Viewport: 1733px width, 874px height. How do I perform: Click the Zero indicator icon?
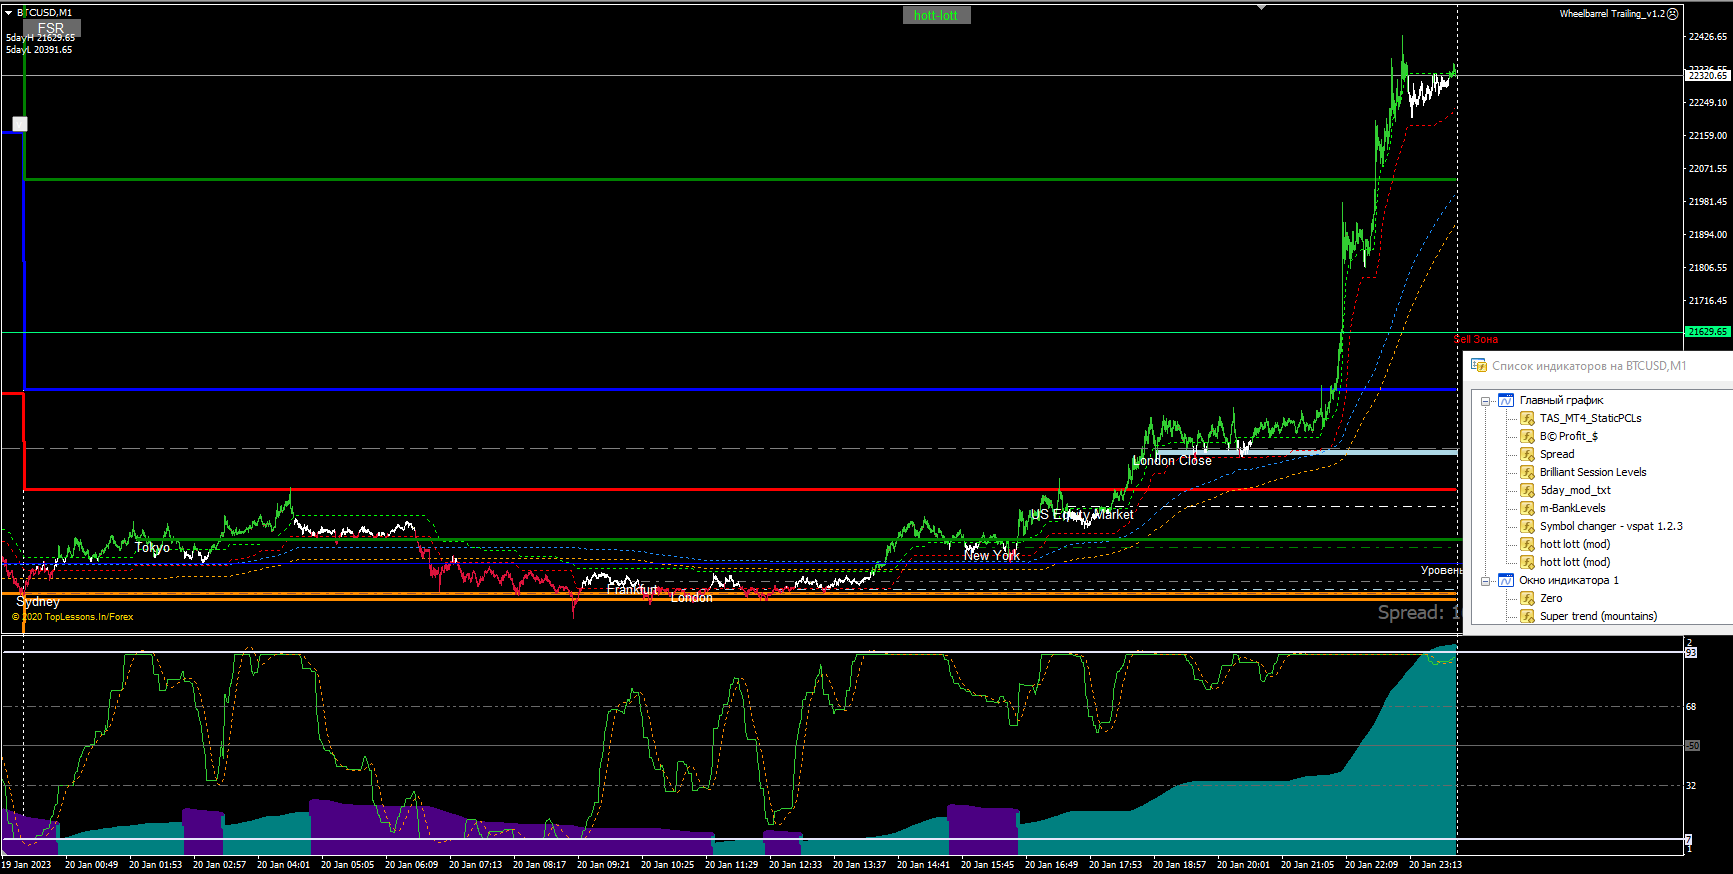(x=1527, y=598)
